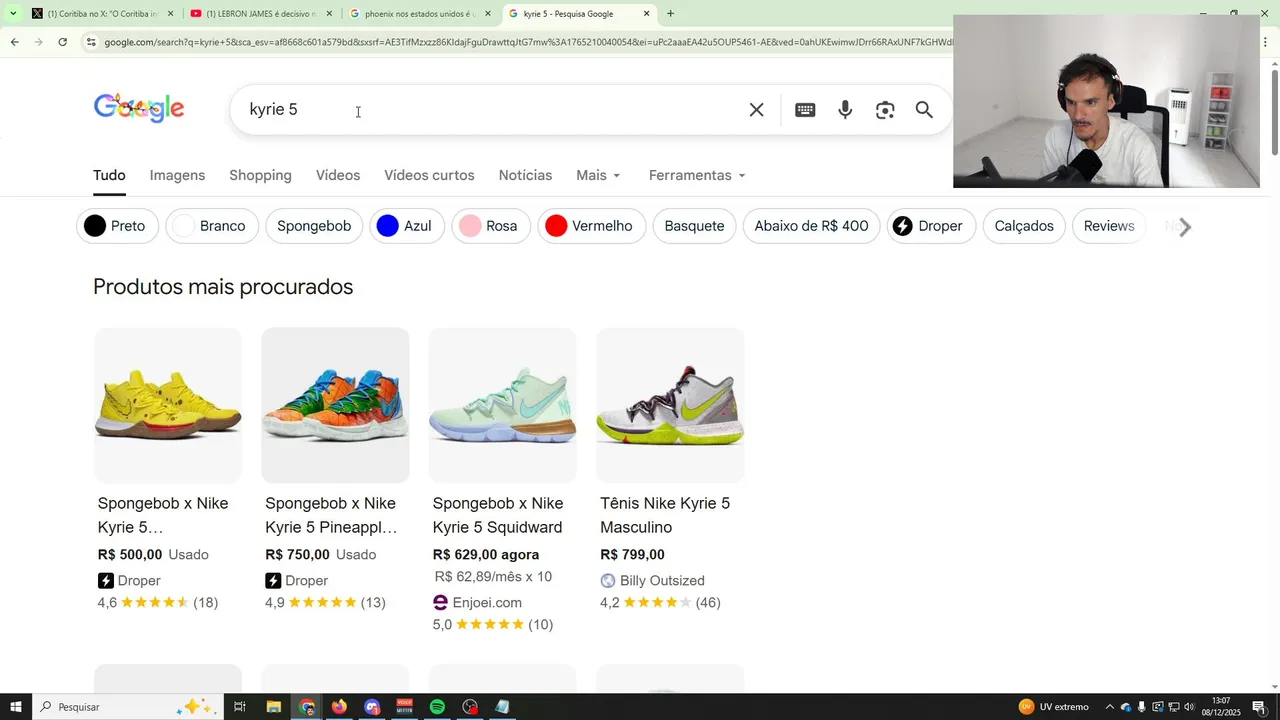Open Voicemeeter from the taskbar
Viewport: 1280px width, 720px height.
404,707
